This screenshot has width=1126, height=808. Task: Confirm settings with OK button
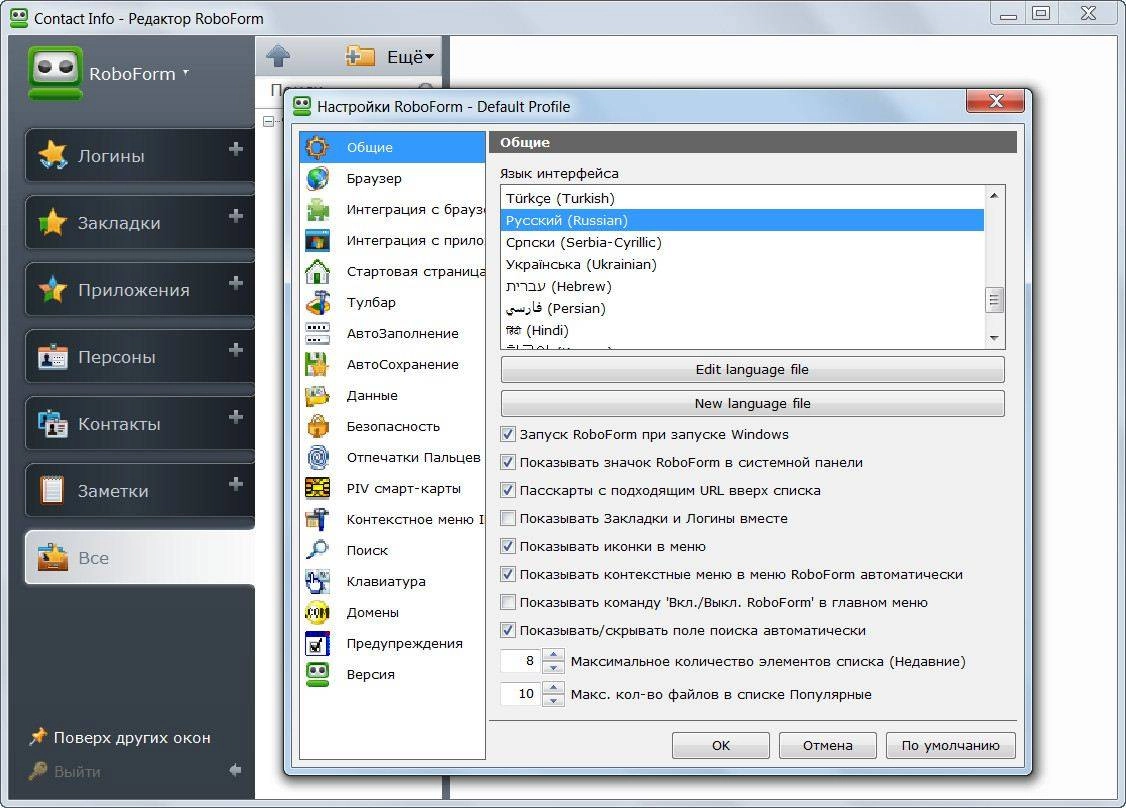720,746
